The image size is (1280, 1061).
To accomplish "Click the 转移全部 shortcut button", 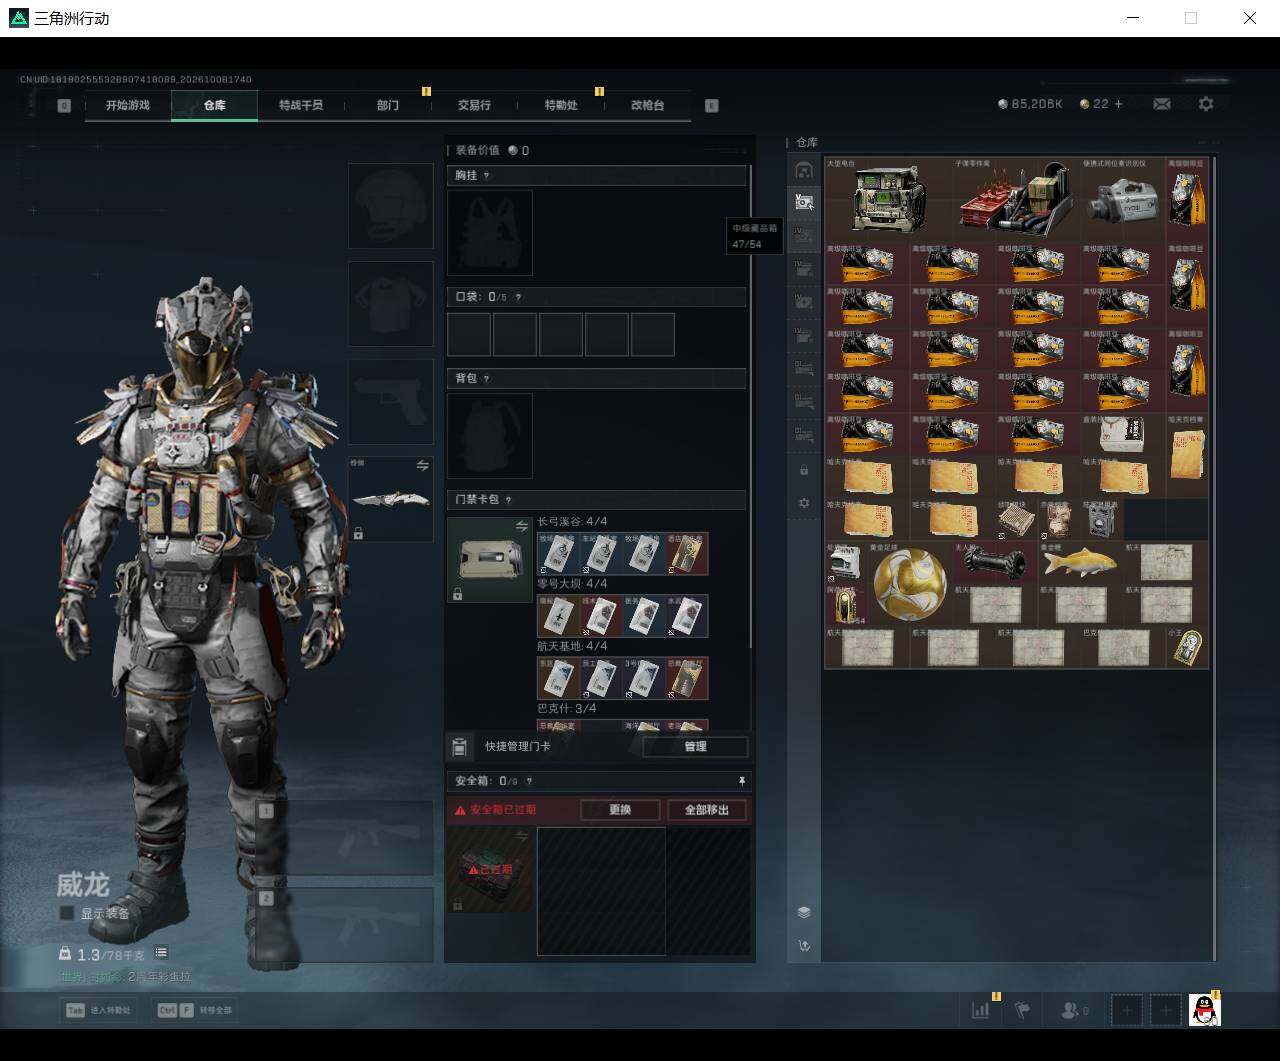I will point(195,1010).
